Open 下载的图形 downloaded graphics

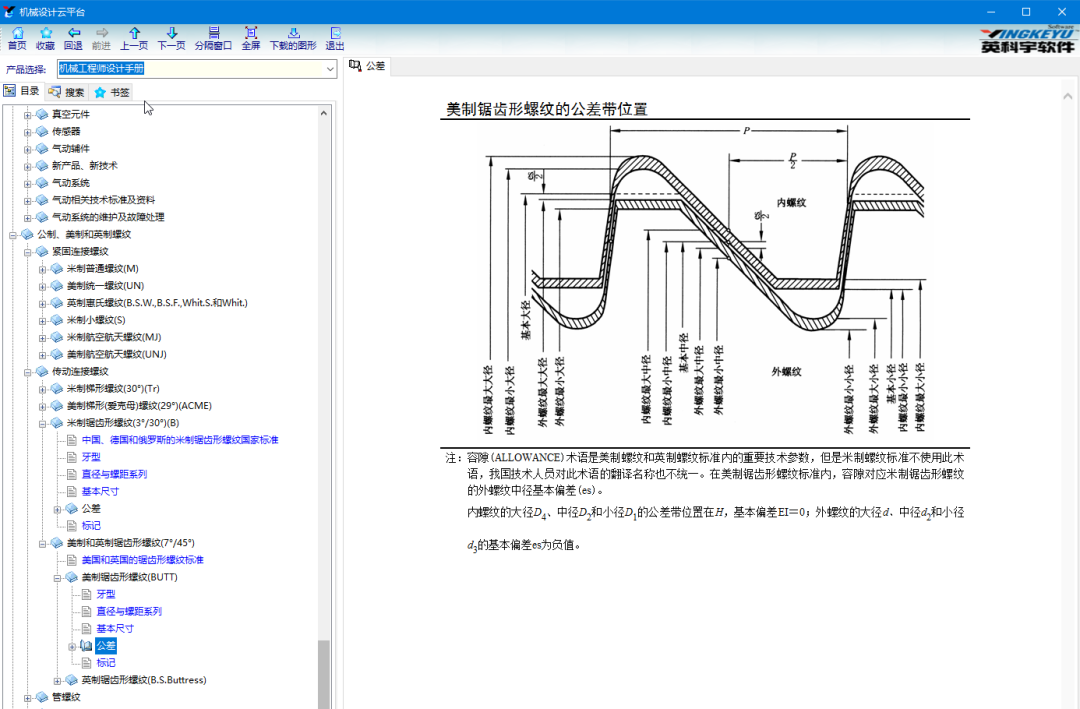pyautogui.click(x=292, y=38)
